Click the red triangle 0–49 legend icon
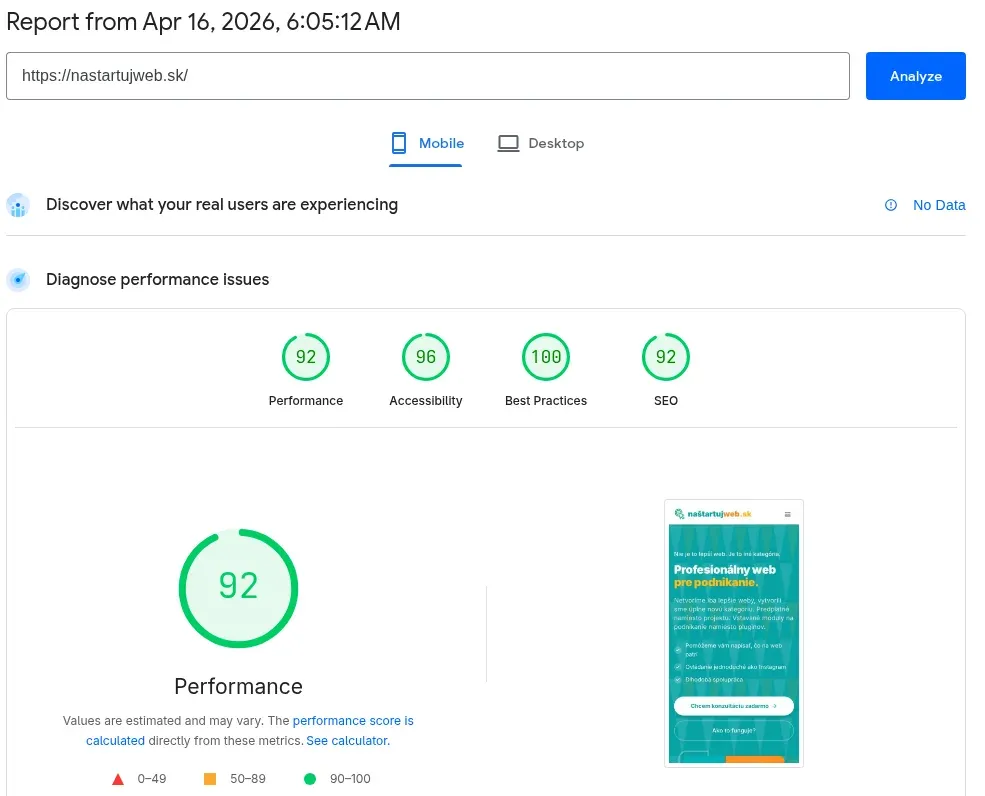 [117, 779]
